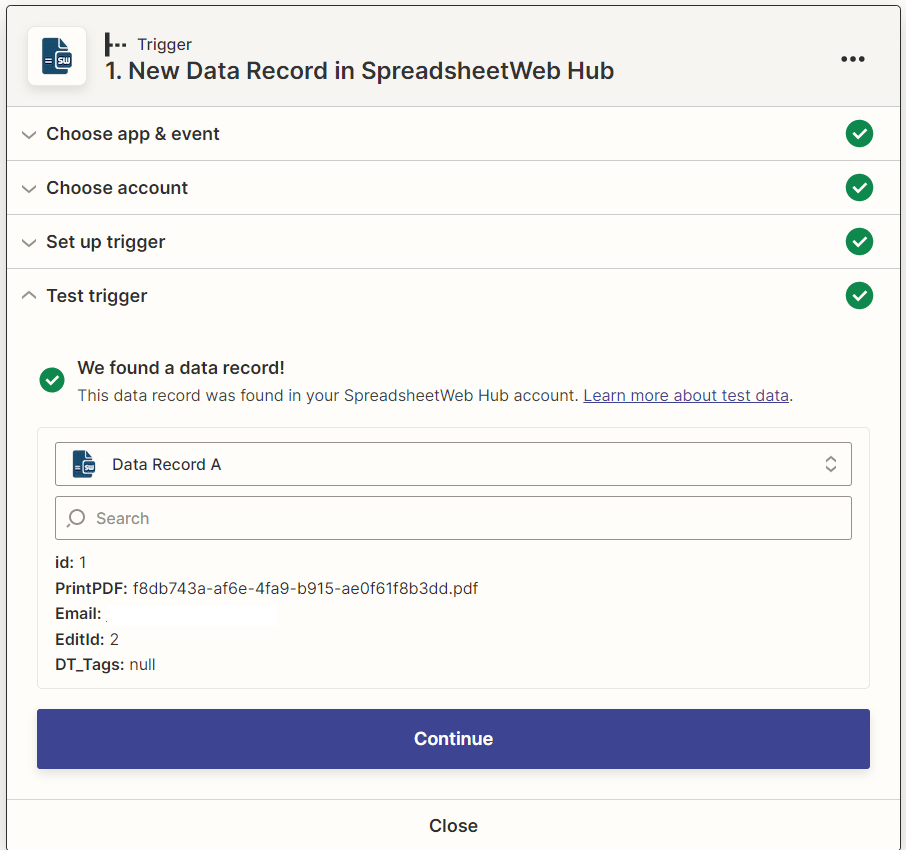
Task: Click the Close button at bottom
Action: tap(453, 825)
